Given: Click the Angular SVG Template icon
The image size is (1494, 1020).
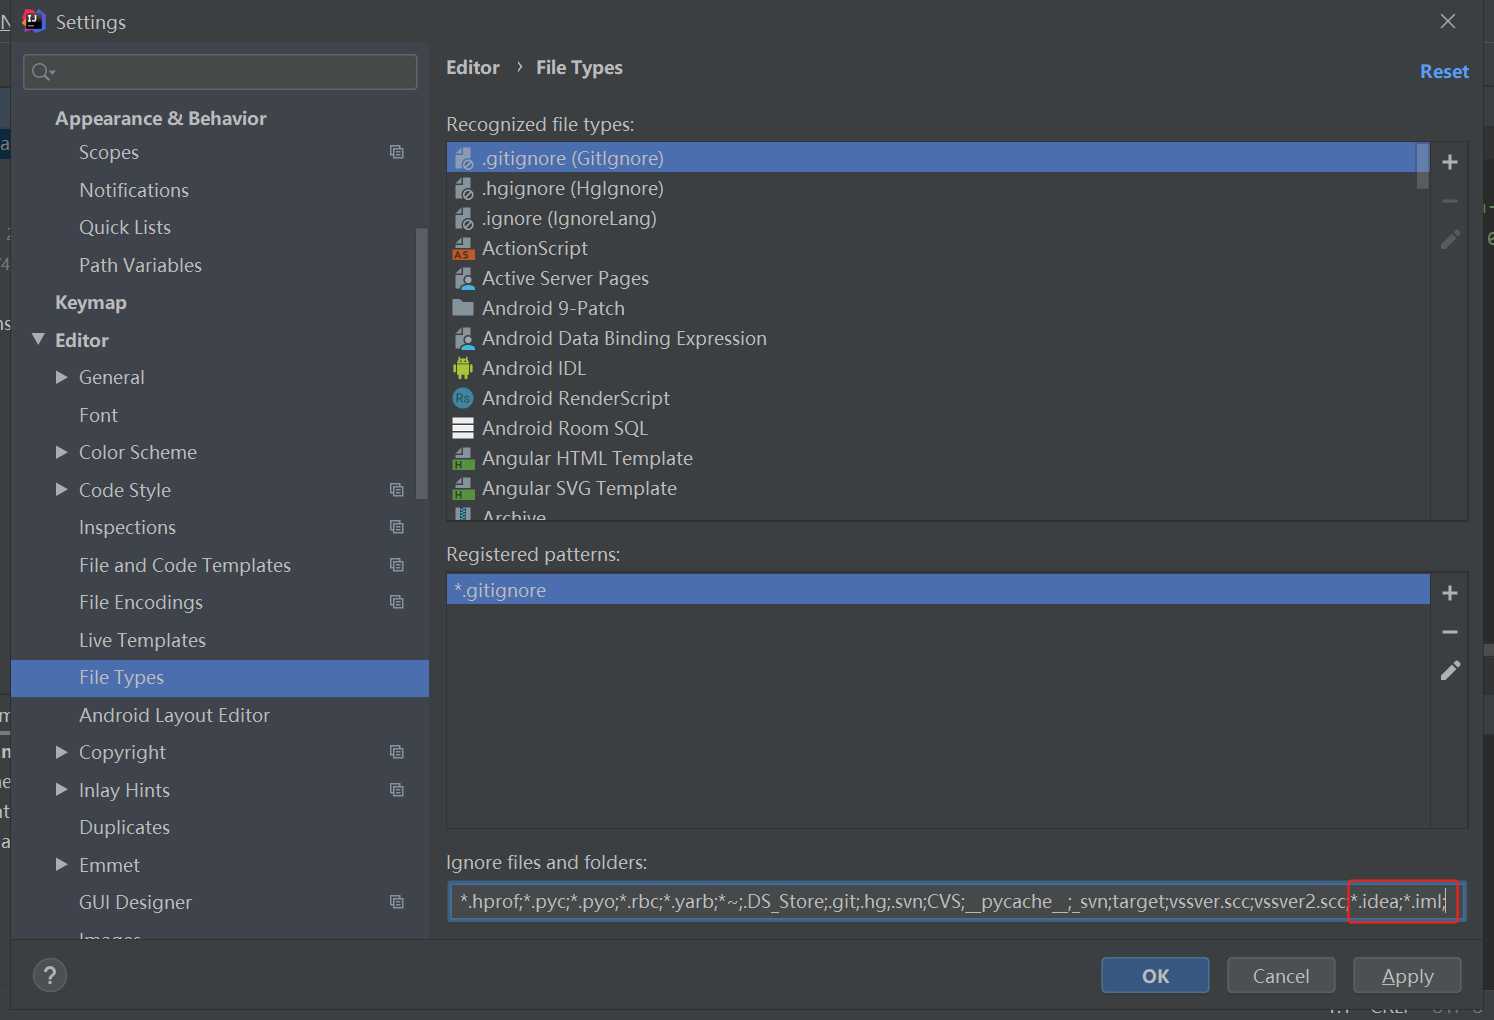Looking at the screenshot, I should (x=463, y=488).
